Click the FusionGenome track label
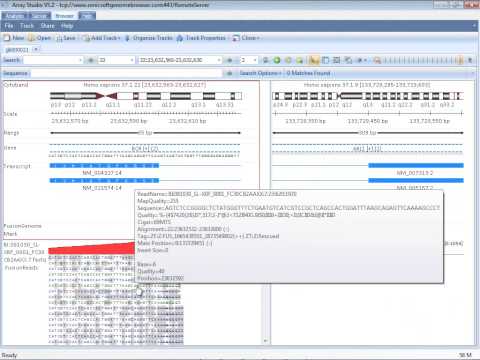480x360 pixels. point(22,226)
